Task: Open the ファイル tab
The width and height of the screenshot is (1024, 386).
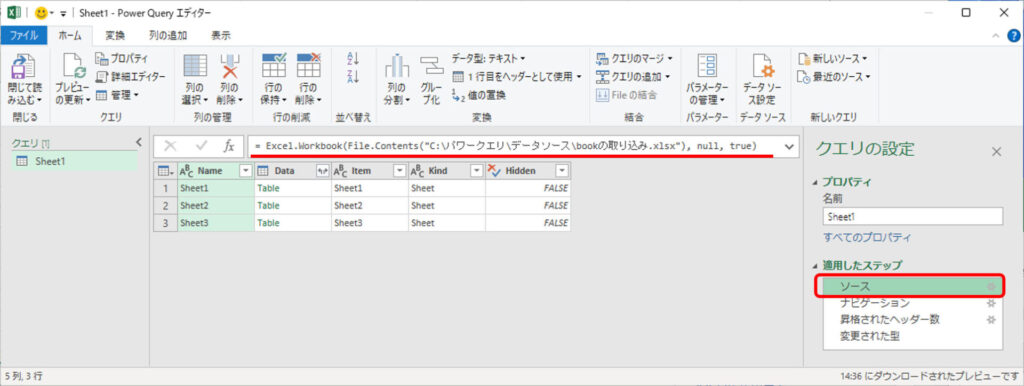Action: 24,35
